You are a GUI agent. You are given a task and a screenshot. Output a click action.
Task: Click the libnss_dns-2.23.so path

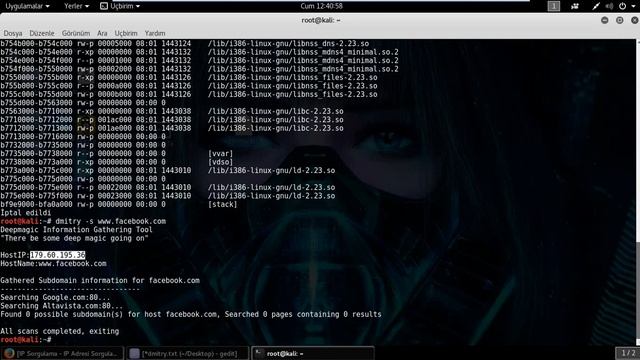(x=288, y=44)
